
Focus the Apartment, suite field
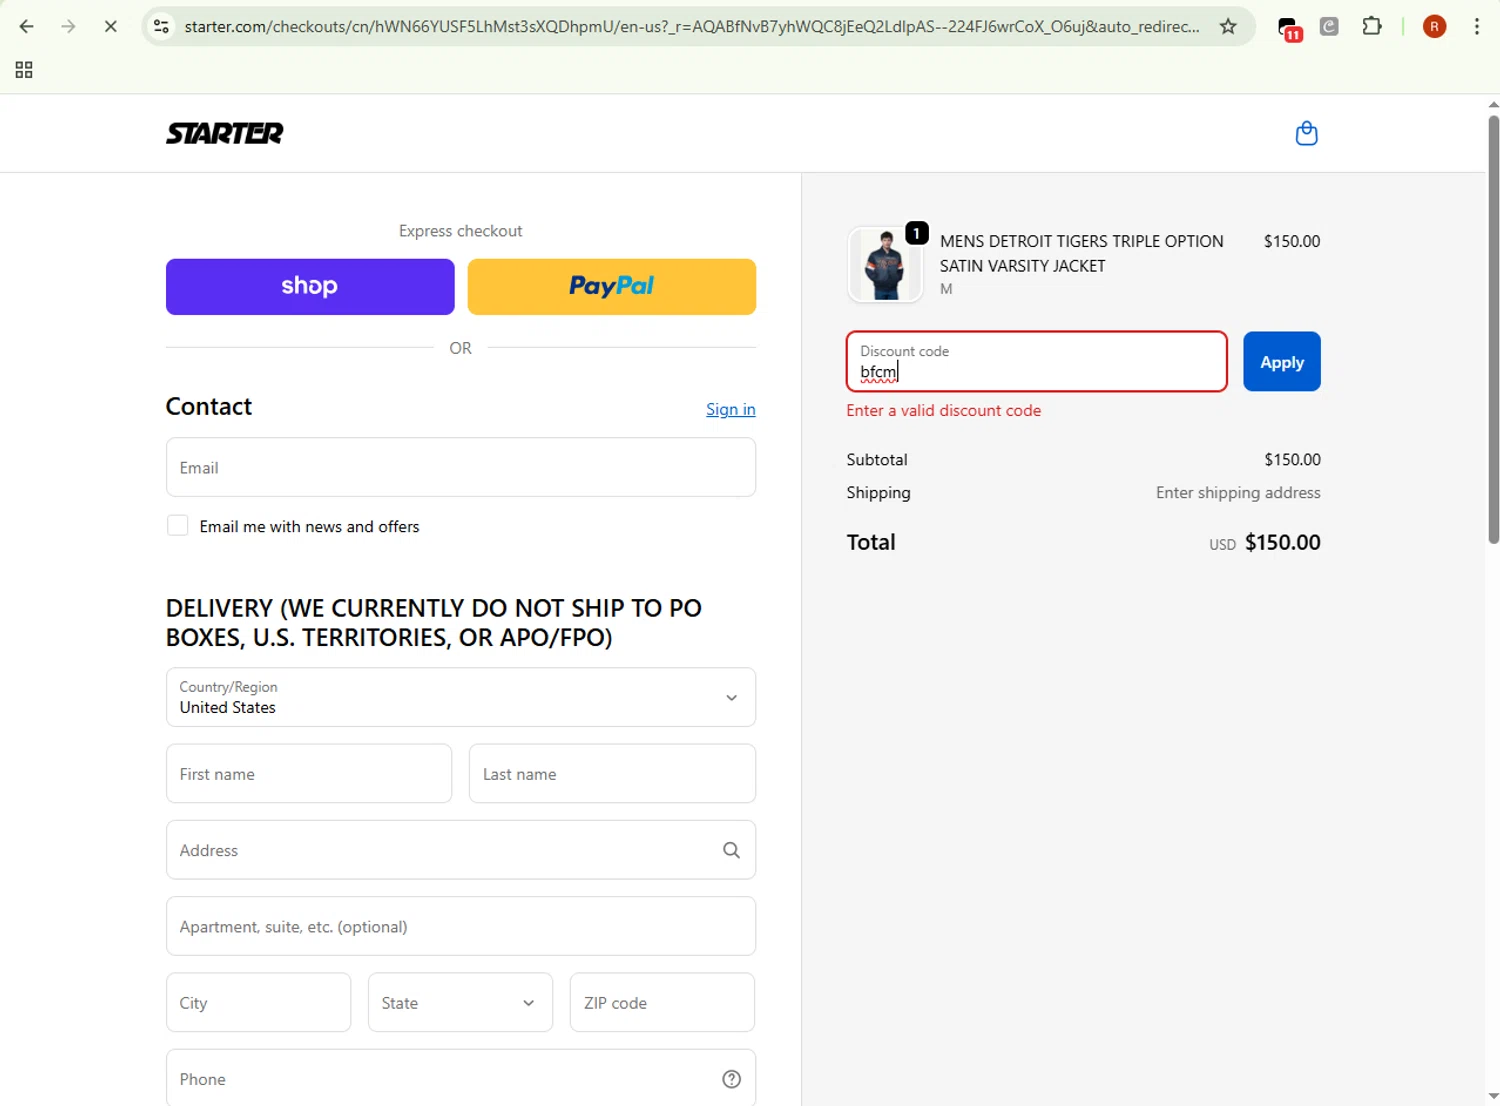pos(461,926)
